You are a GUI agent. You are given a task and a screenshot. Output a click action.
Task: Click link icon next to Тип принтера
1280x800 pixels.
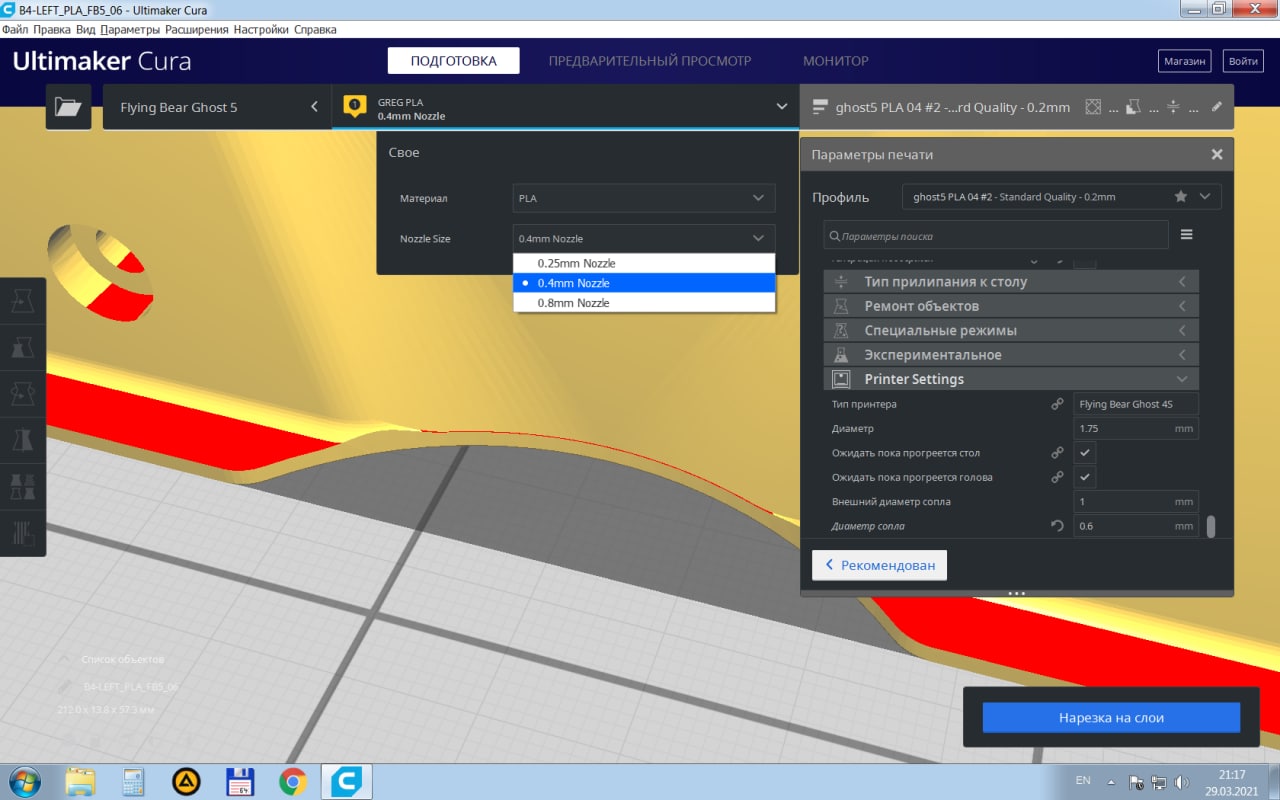[1057, 404]
